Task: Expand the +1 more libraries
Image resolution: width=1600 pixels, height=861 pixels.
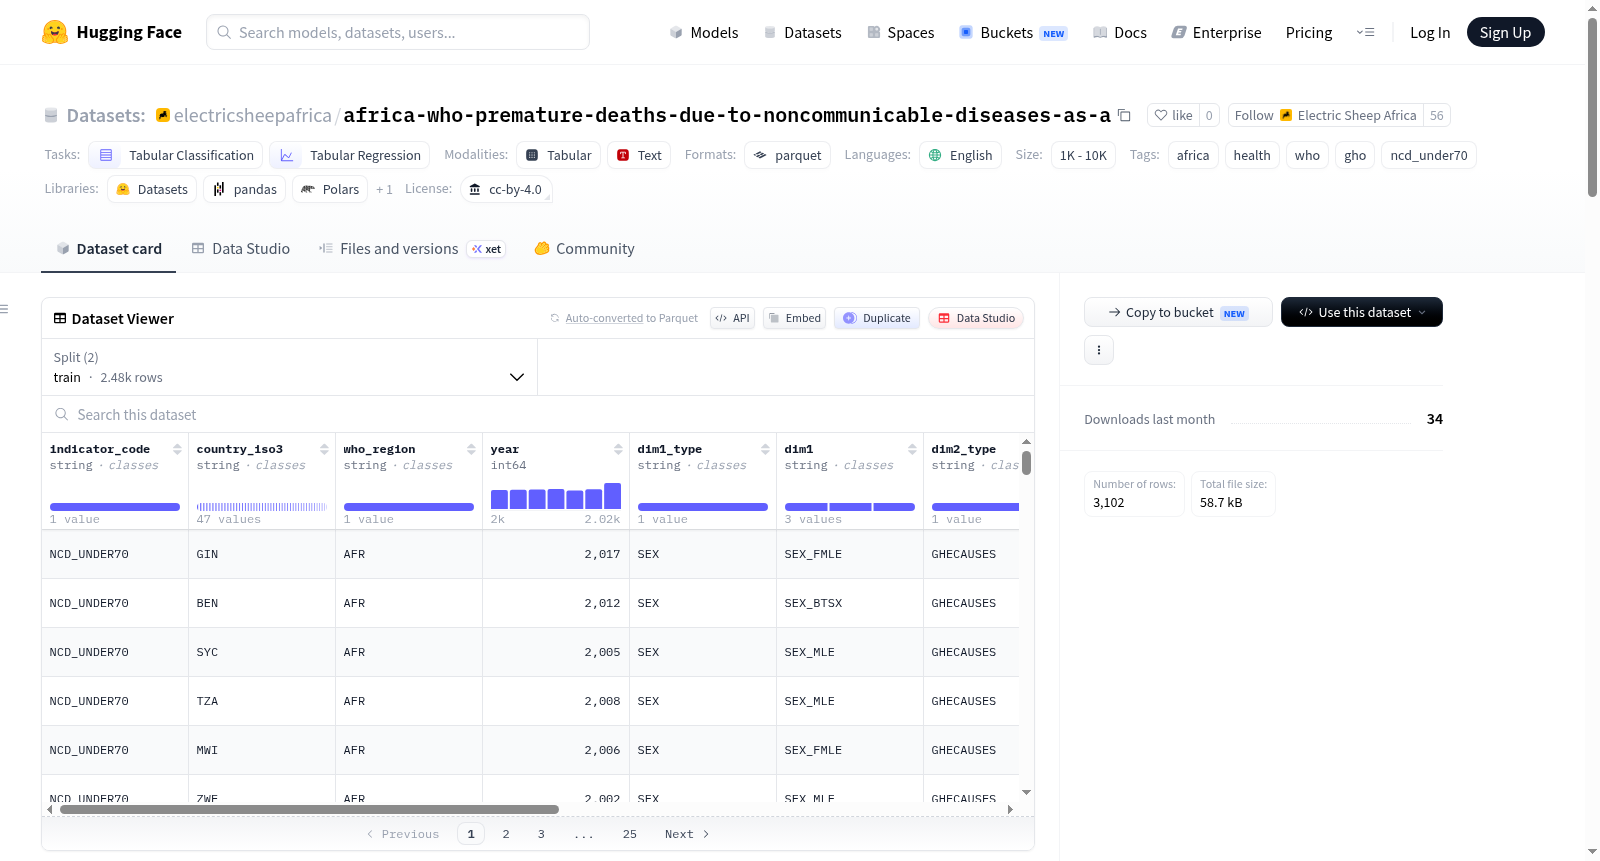Action: 384,189
